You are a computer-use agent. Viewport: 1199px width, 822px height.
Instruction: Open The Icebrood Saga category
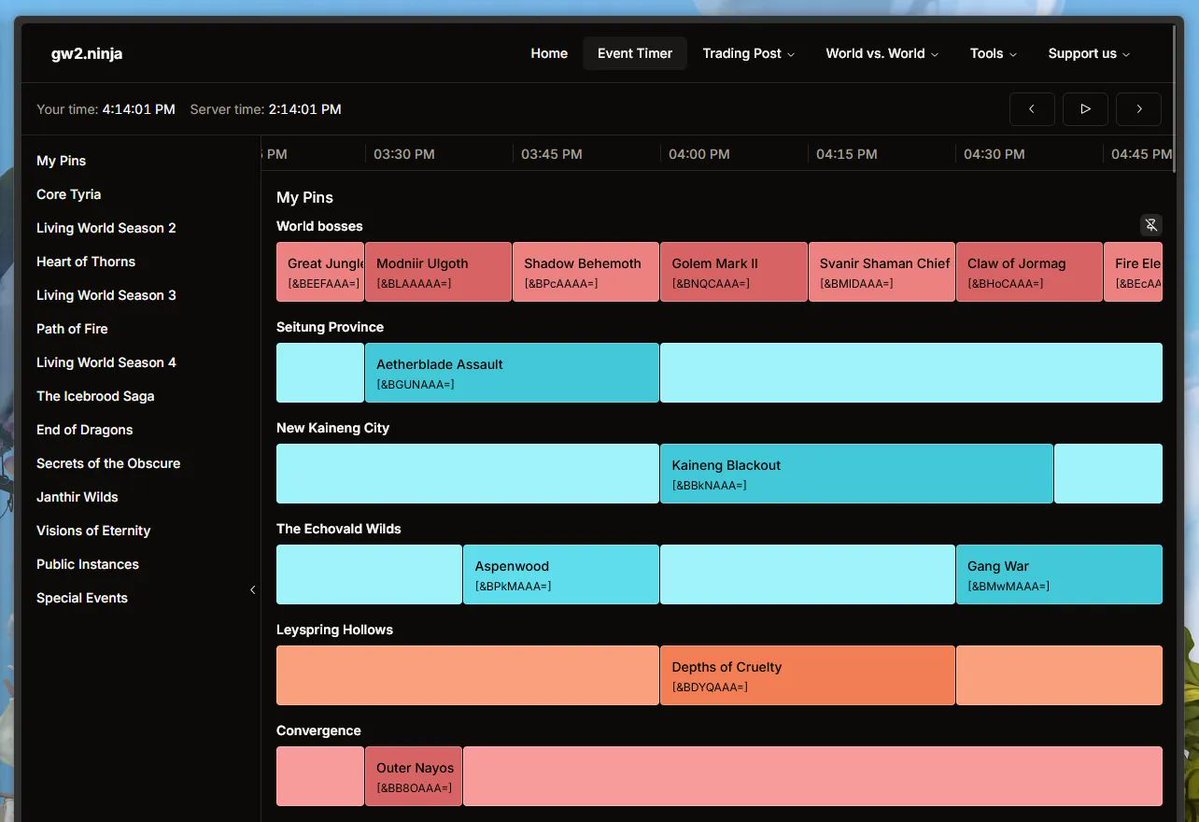coord(96,396)
